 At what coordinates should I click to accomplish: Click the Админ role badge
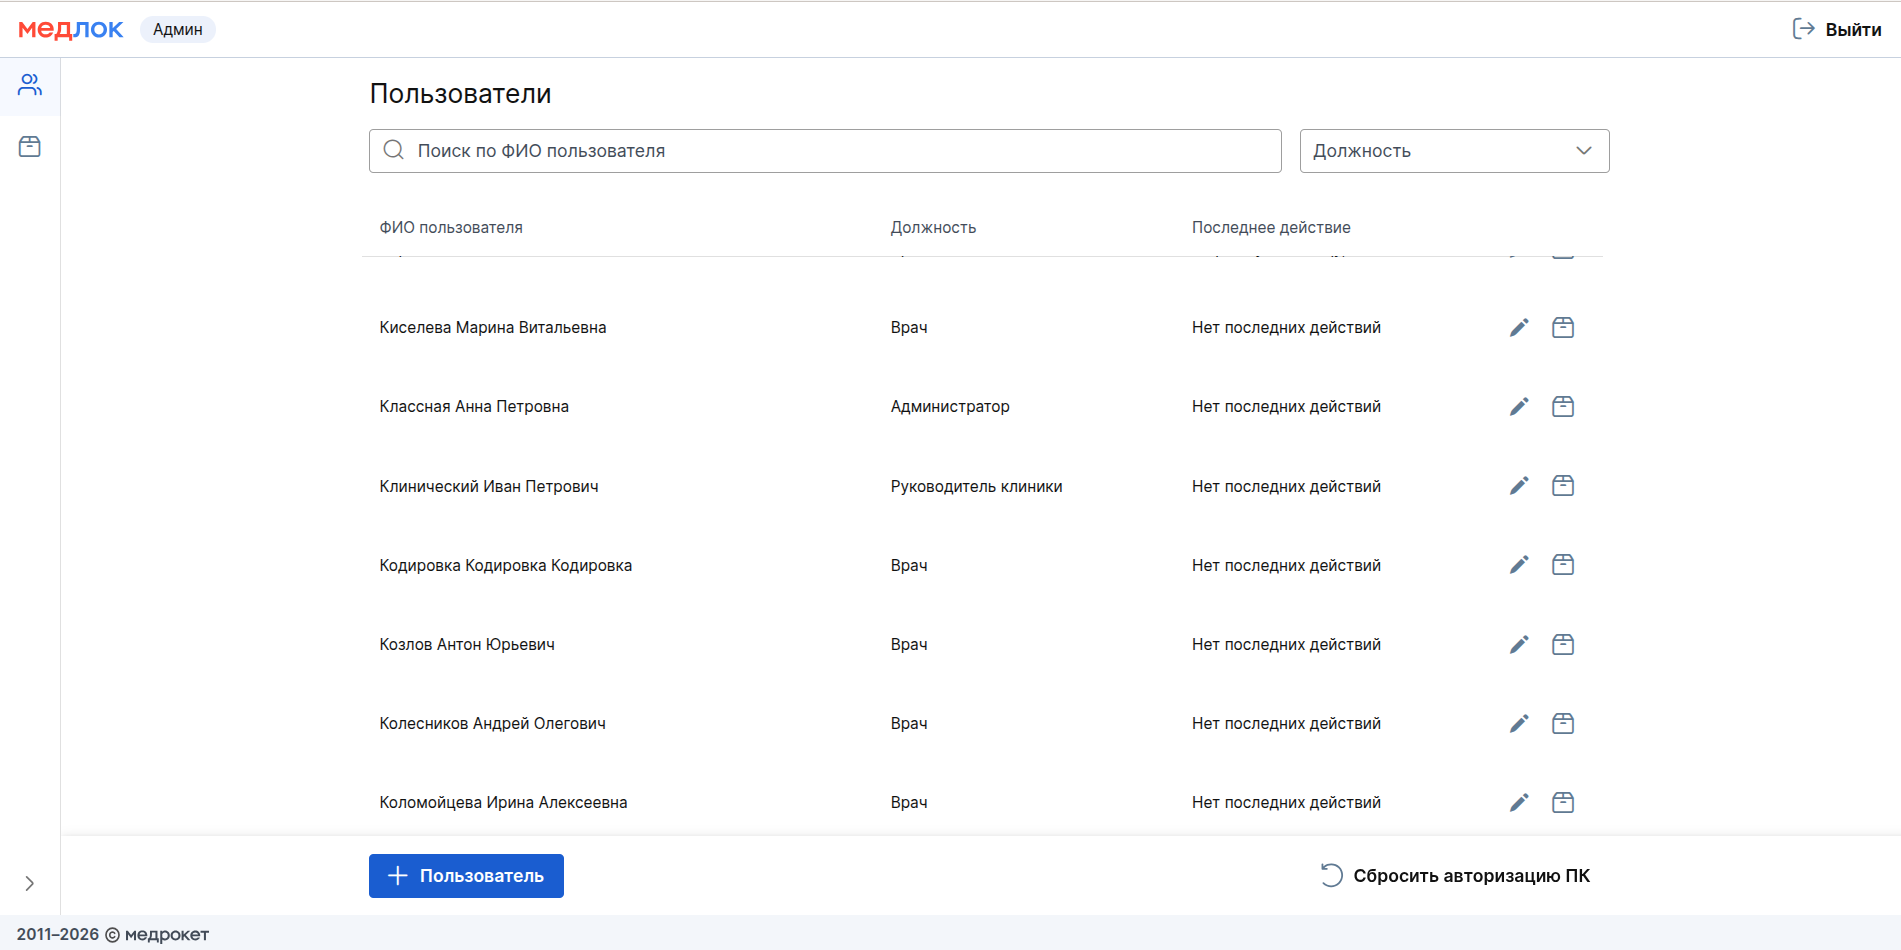click(178, 29)
